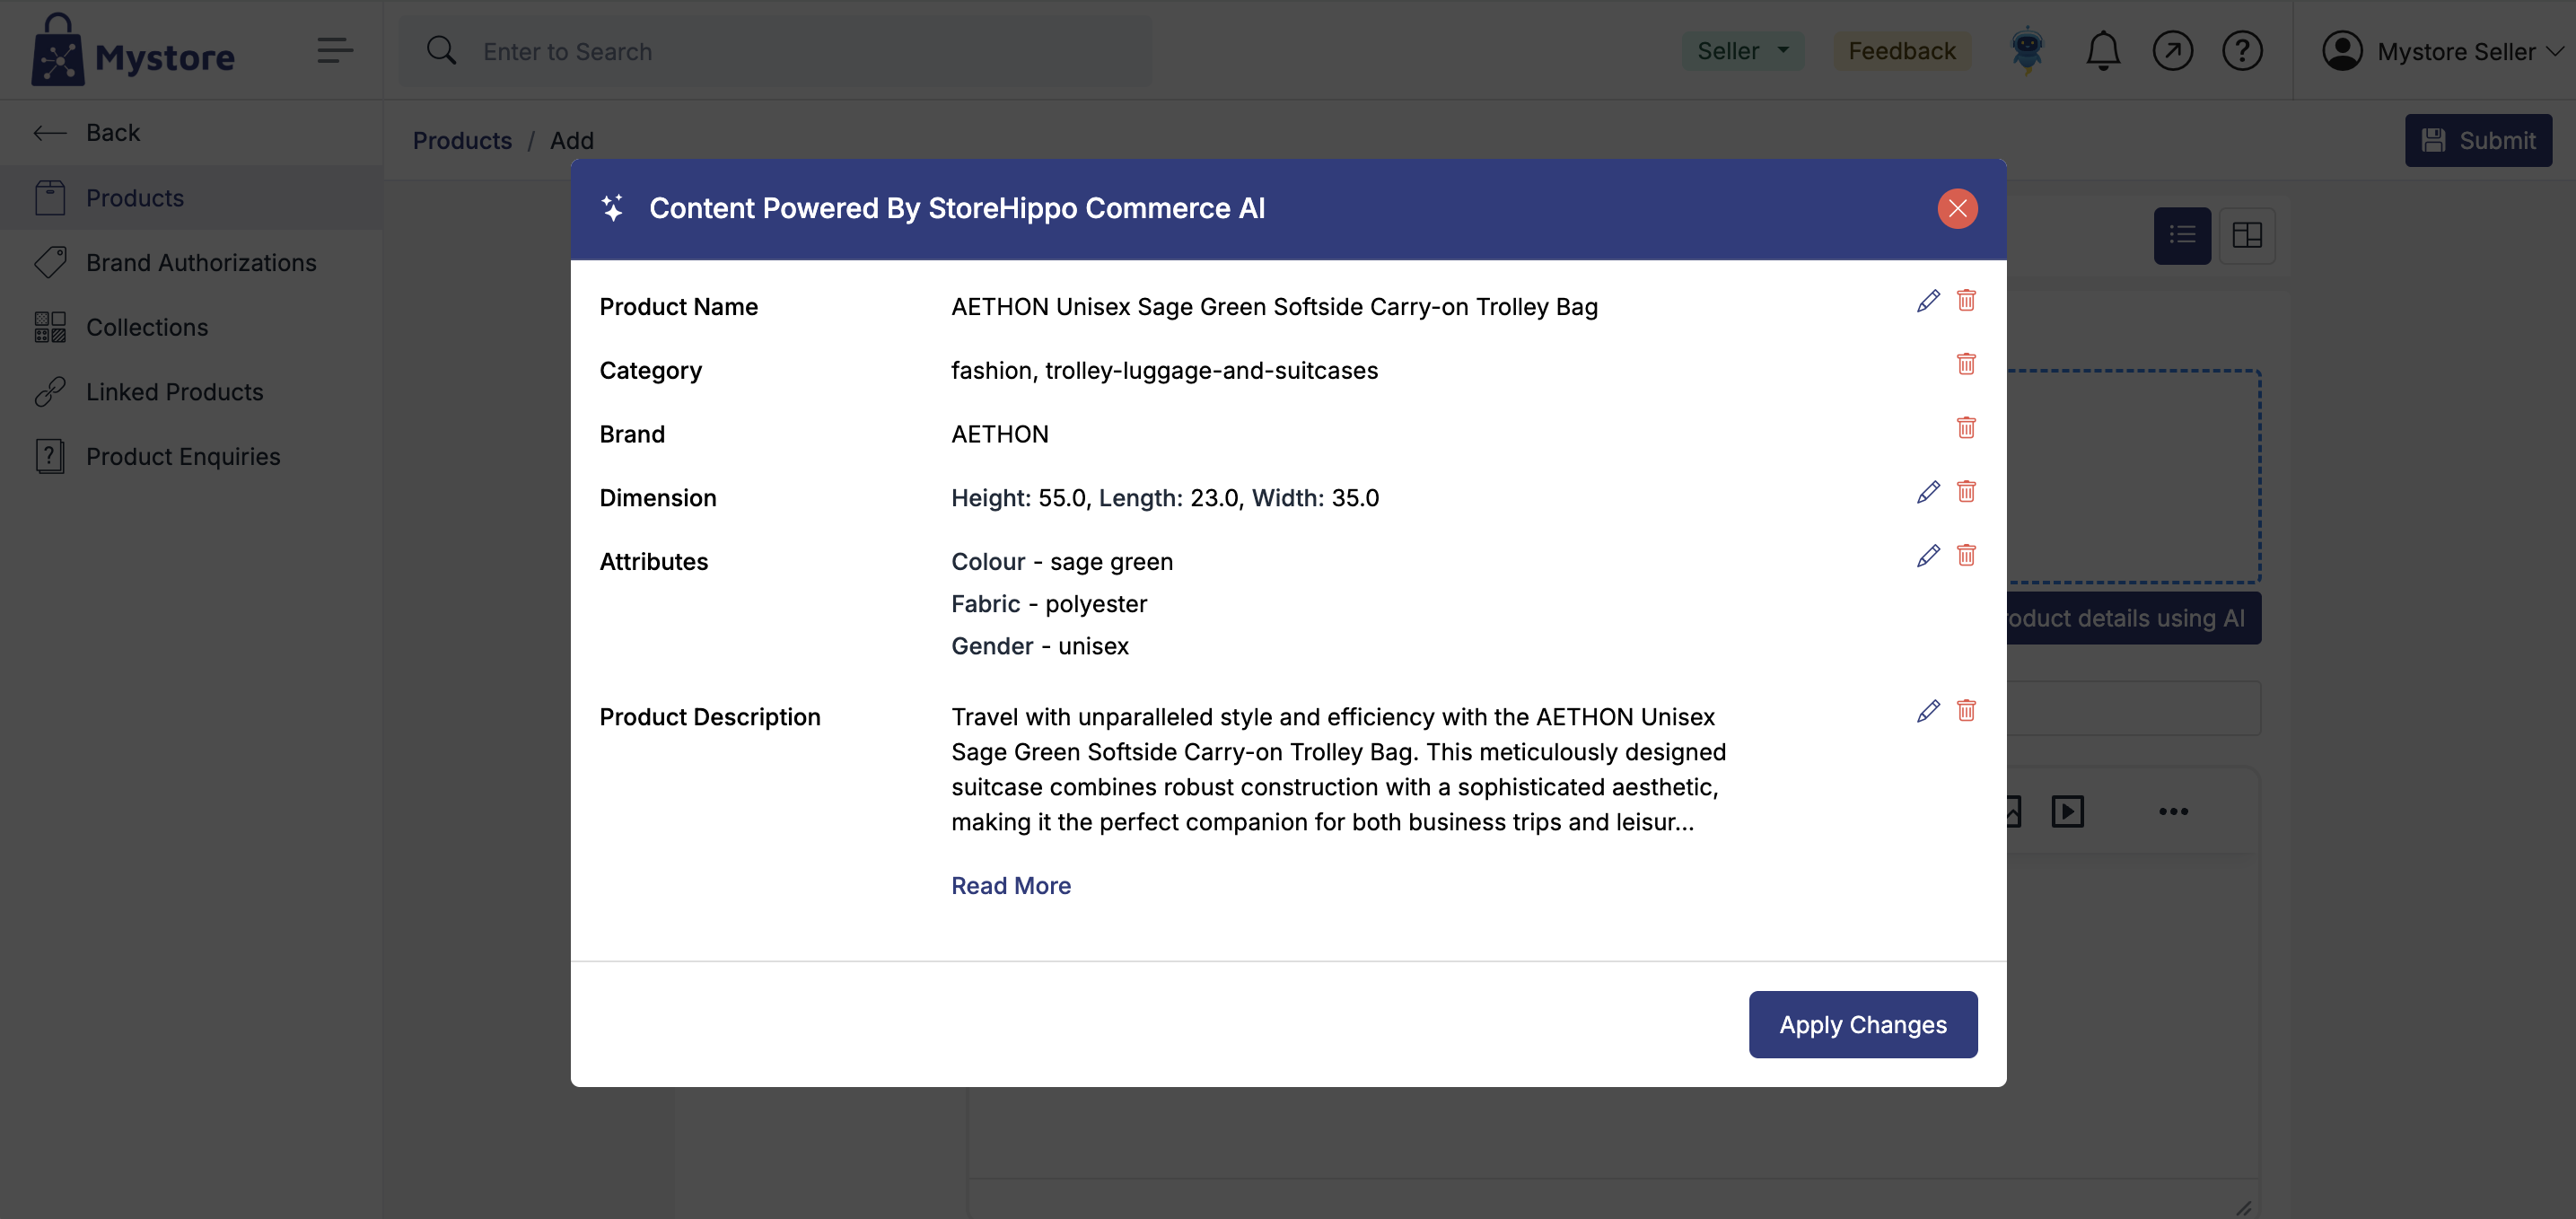Delete the Attributes row
The width and height of the screenshot is (2576, 1219).
pyautogui.click(x=1966, y=556)
